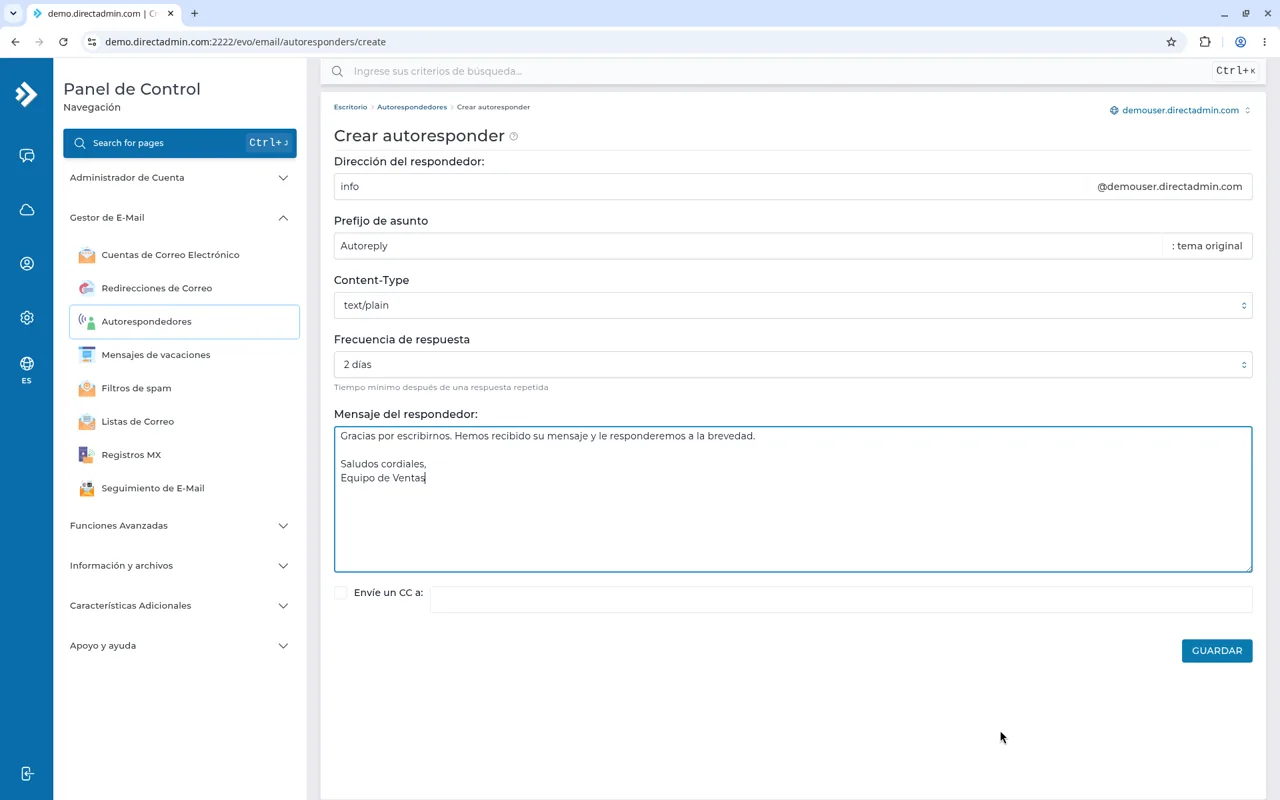Screen dimensions: 1280x800
Task: Click the Seguimiento de E-Mail icon
Action: [x=87, y=488]
